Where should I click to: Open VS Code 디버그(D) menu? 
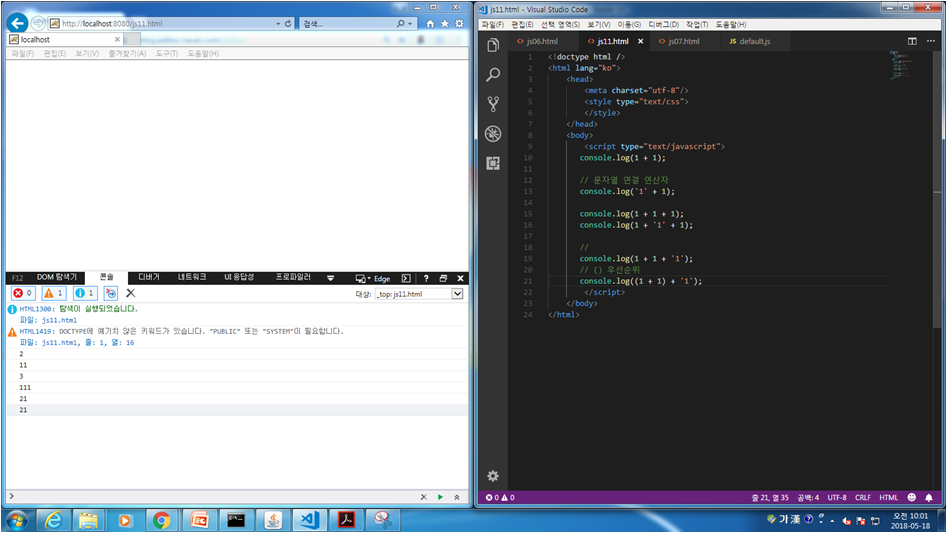(x=663, y=24)
